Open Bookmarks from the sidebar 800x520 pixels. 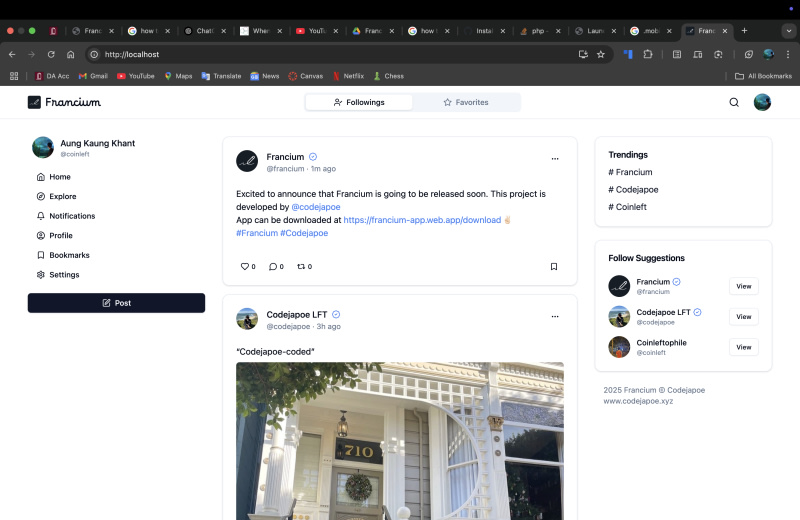coord(69,255)
